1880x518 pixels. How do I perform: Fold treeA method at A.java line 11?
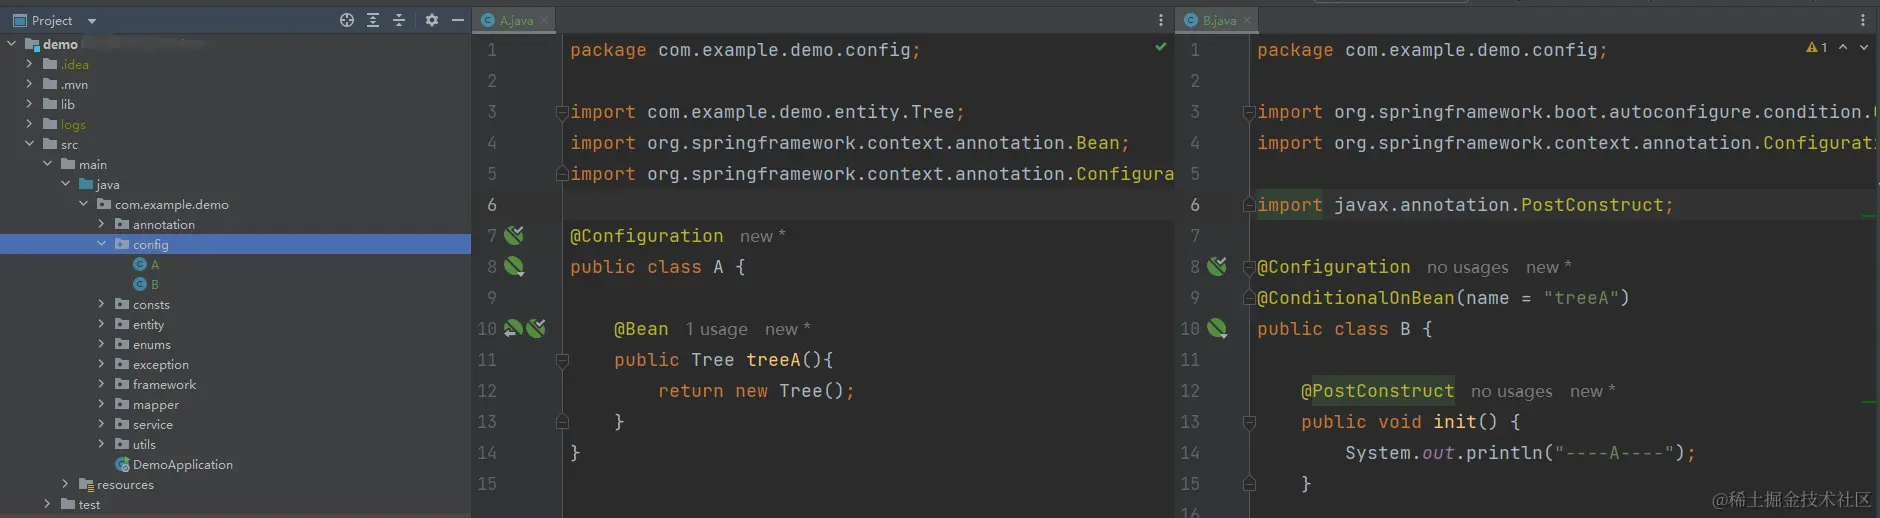pyautogui.click(x=562, y=360)
